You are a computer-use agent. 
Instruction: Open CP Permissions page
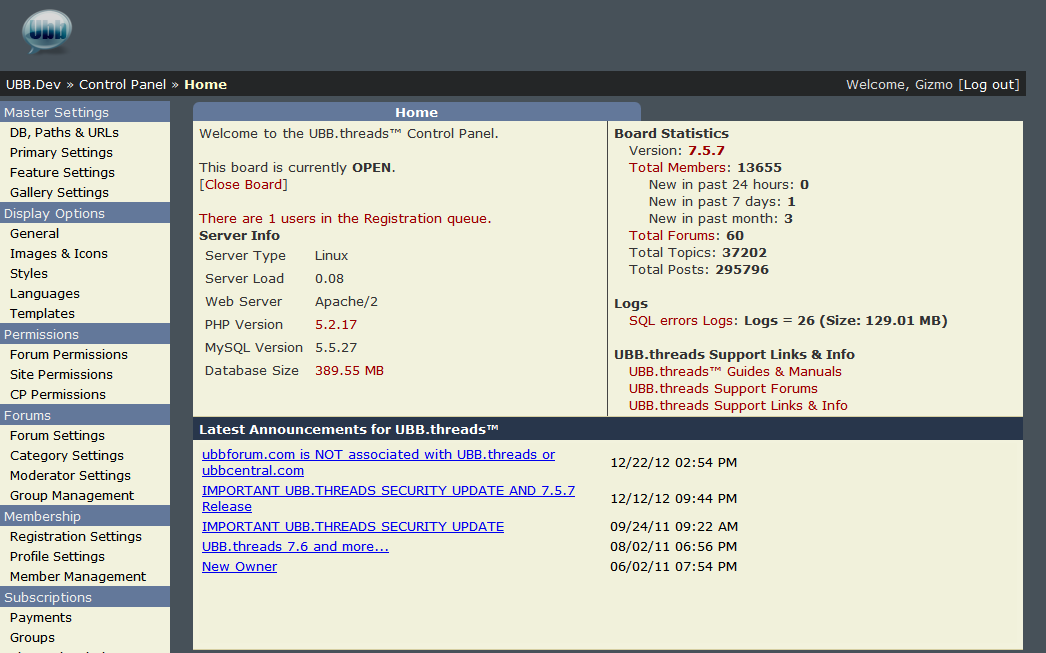coord(57,394)
